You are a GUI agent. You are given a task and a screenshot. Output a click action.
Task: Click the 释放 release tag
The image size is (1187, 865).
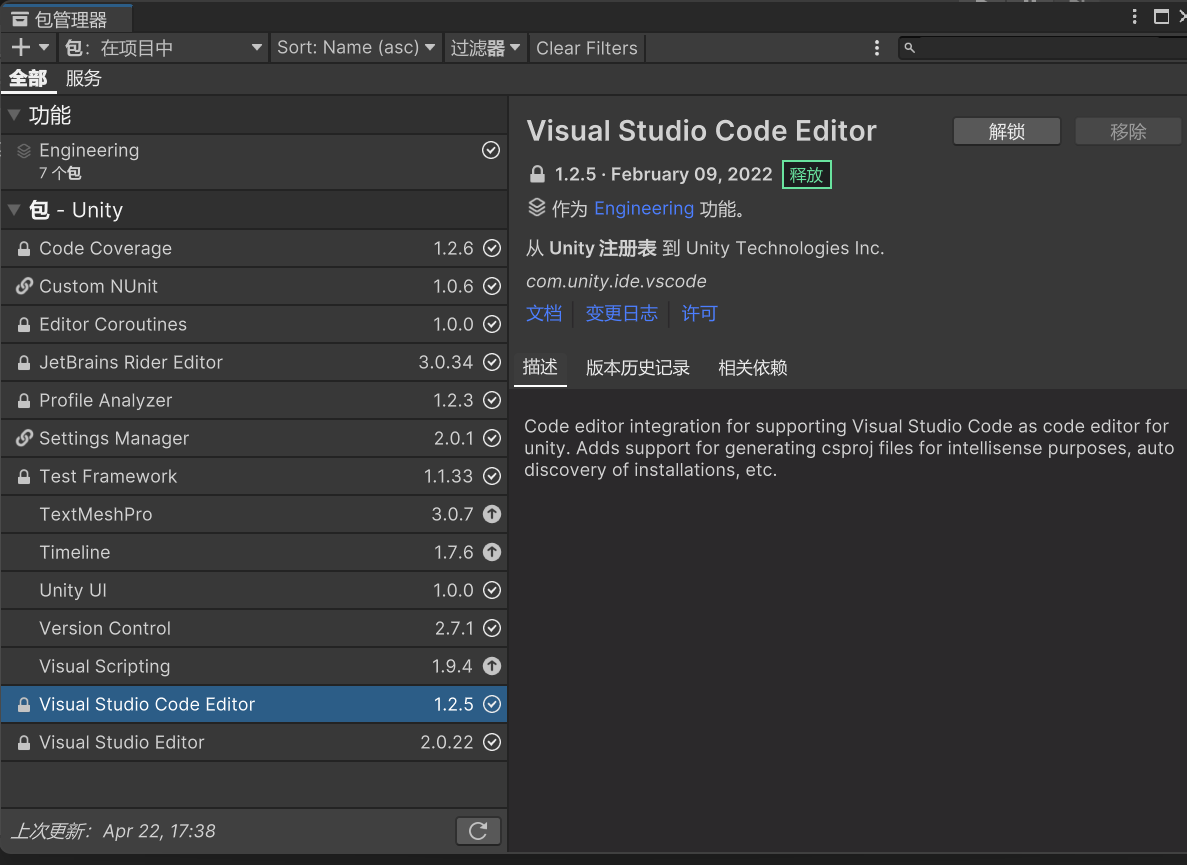(806, 175)
